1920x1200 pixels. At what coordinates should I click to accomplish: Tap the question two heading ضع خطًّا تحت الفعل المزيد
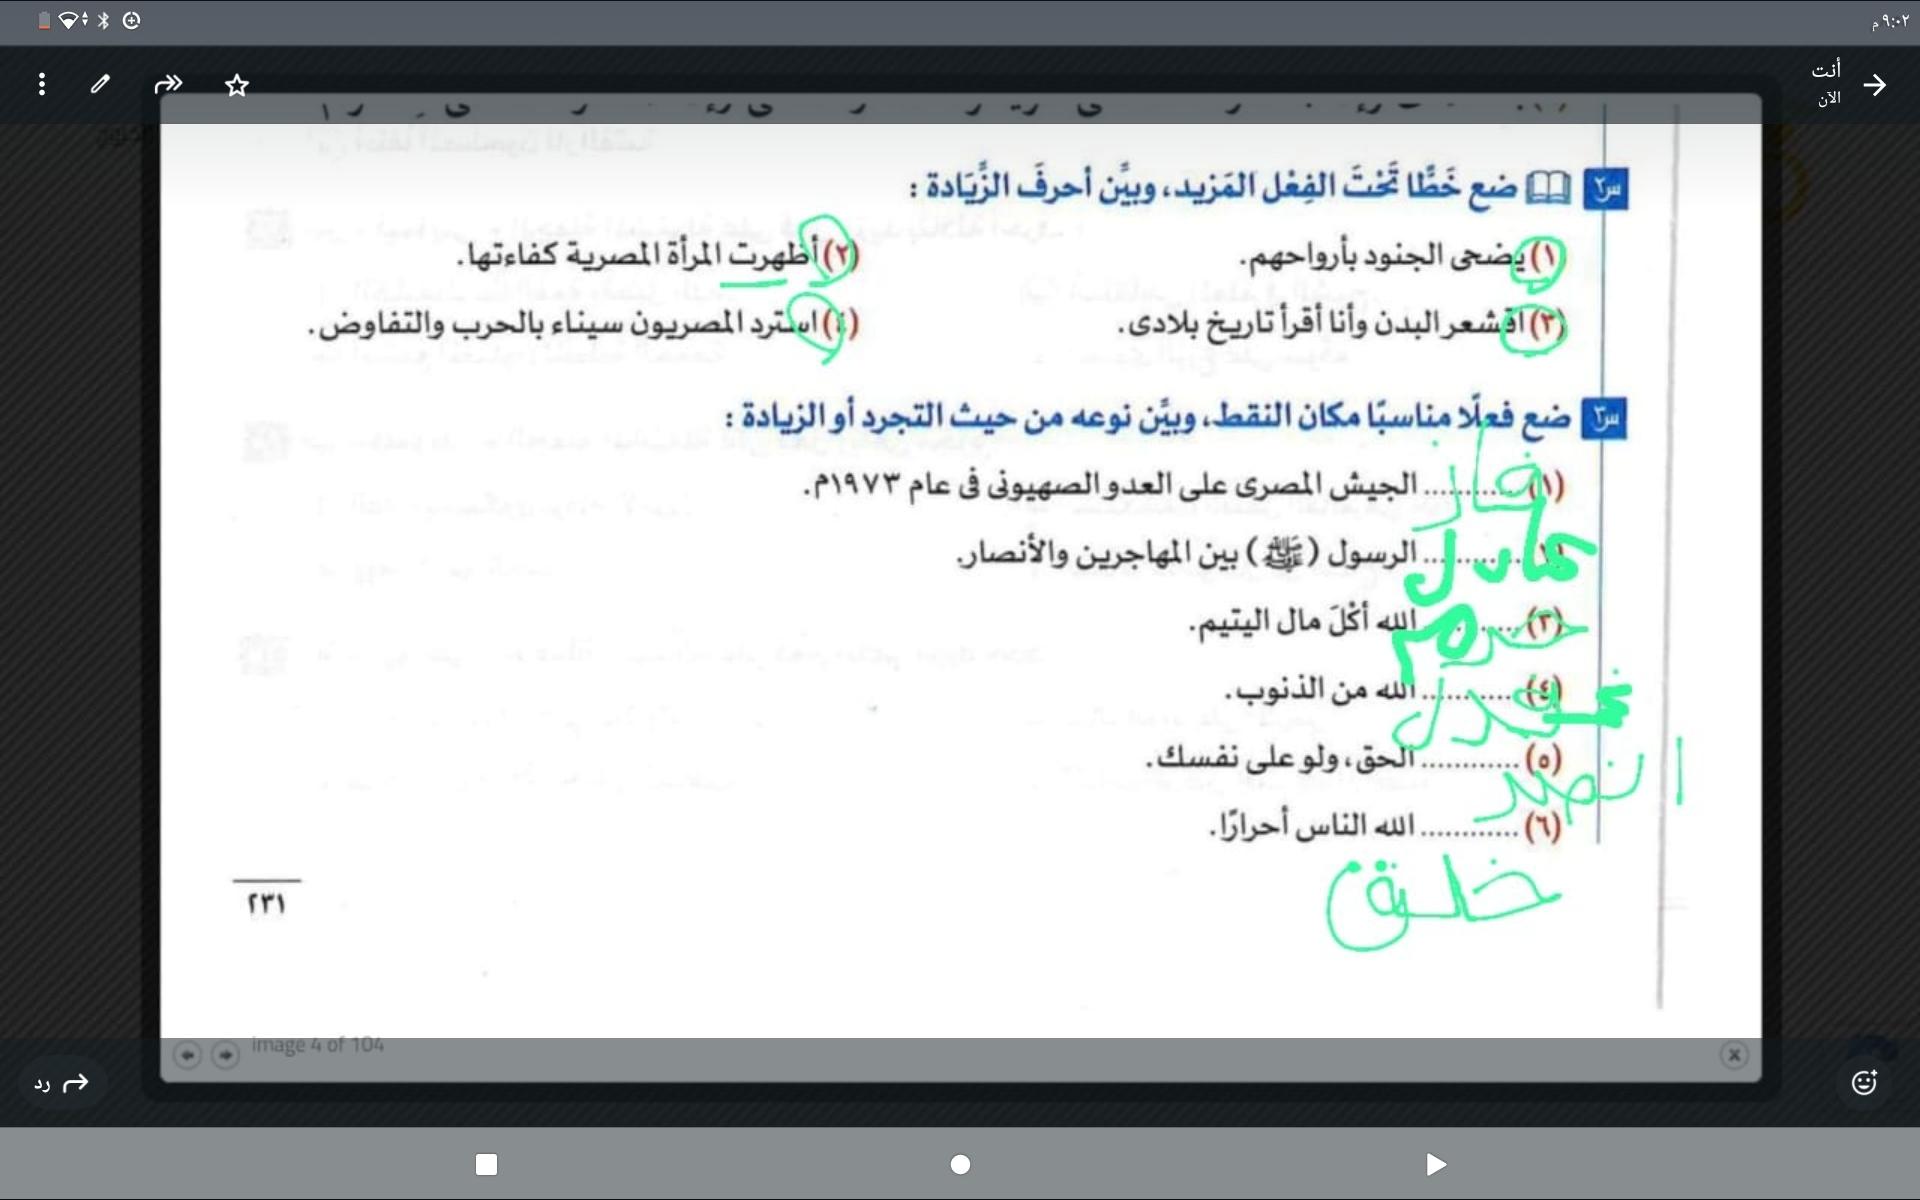pyautogui.click(x=1214, y=186)
